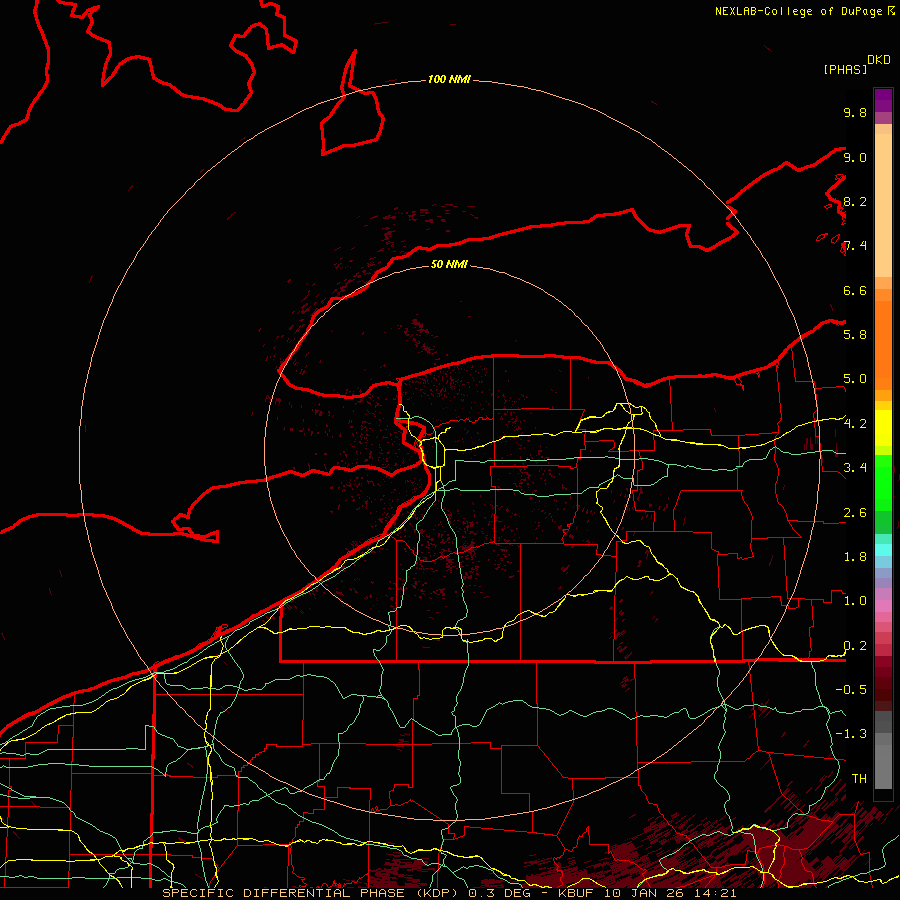This screenshot has width=900, height=900.
Task: Select the 100 NMI range ring label
Action: click(449, 79)
